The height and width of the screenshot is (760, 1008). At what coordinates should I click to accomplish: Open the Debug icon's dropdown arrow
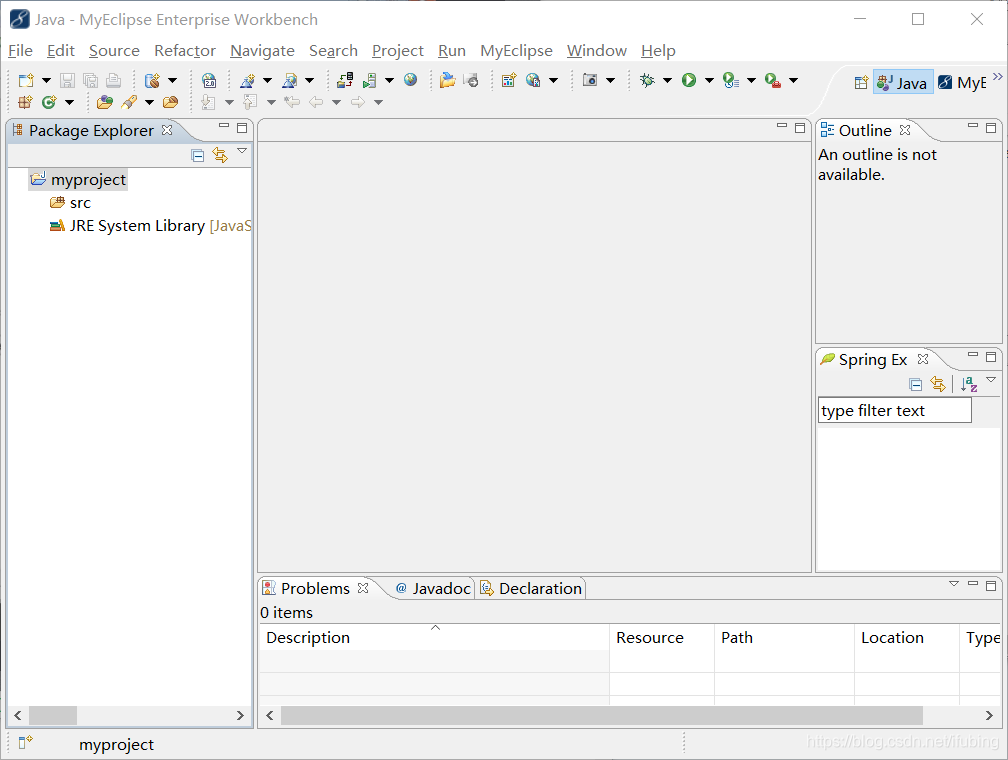pyautogui.click(x=667, y=80)
